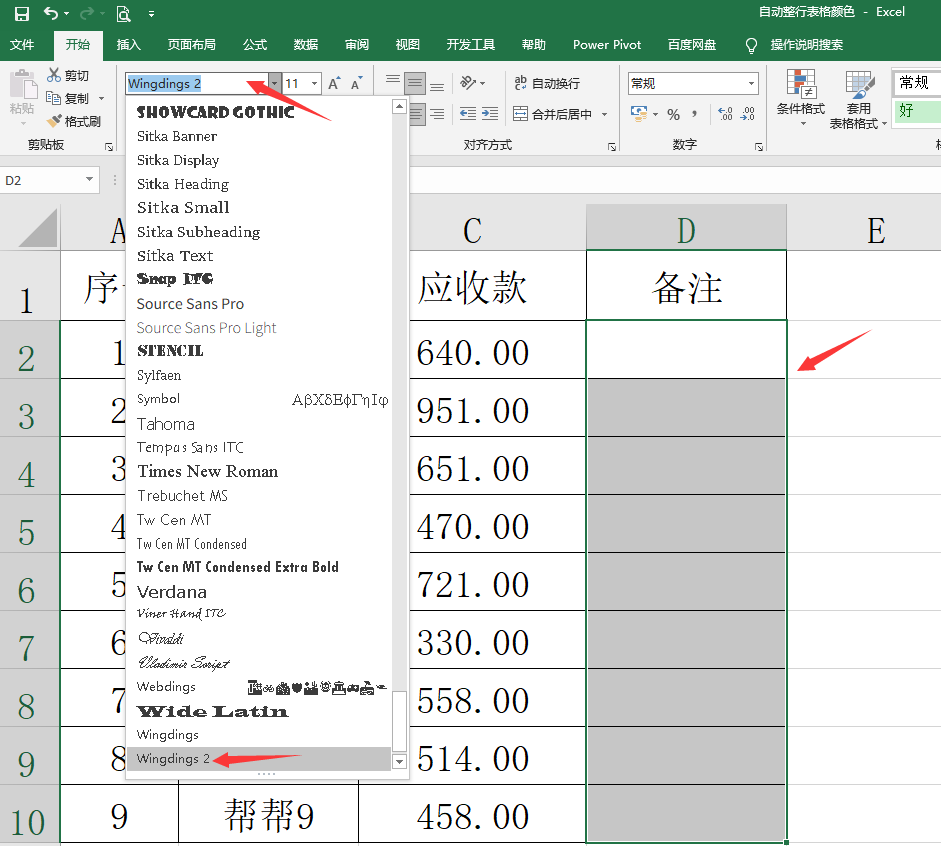Click the Comma Style icon
Image resolution: width=941 pixels, height=846 pixels.
coord(694,114)
